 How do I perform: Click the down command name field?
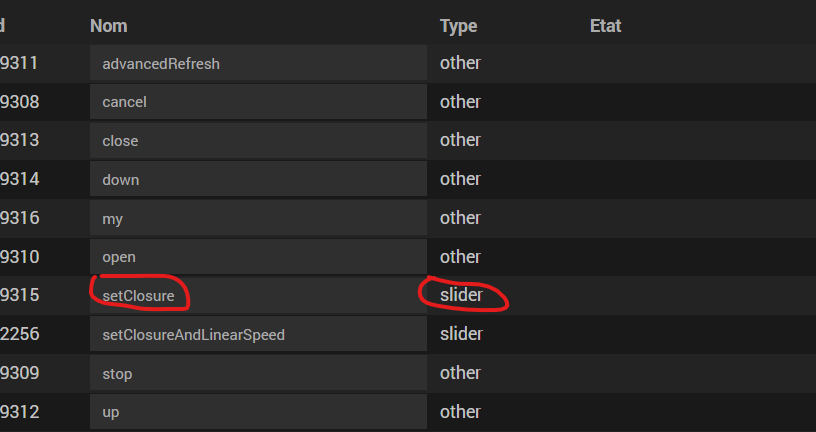coord(258,180)
